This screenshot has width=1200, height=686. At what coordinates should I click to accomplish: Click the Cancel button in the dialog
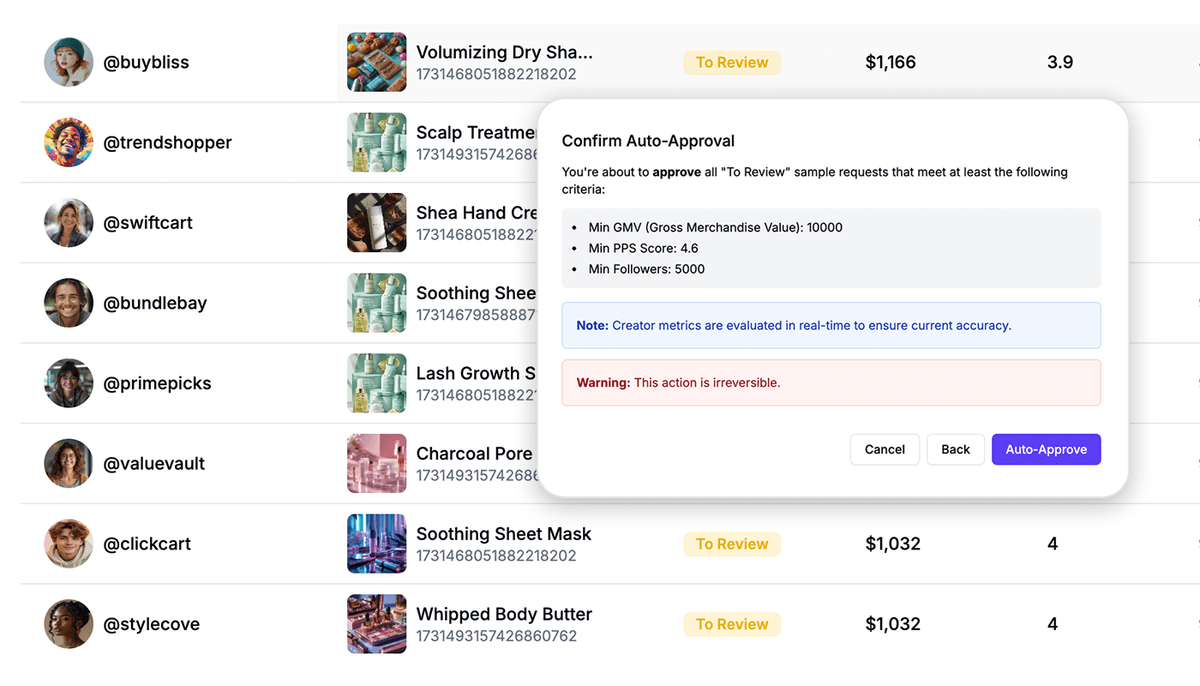tap(884, 449)
